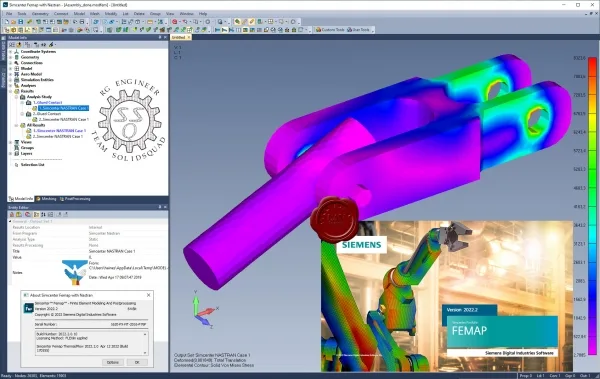Open the Help menu

point(203,14)
